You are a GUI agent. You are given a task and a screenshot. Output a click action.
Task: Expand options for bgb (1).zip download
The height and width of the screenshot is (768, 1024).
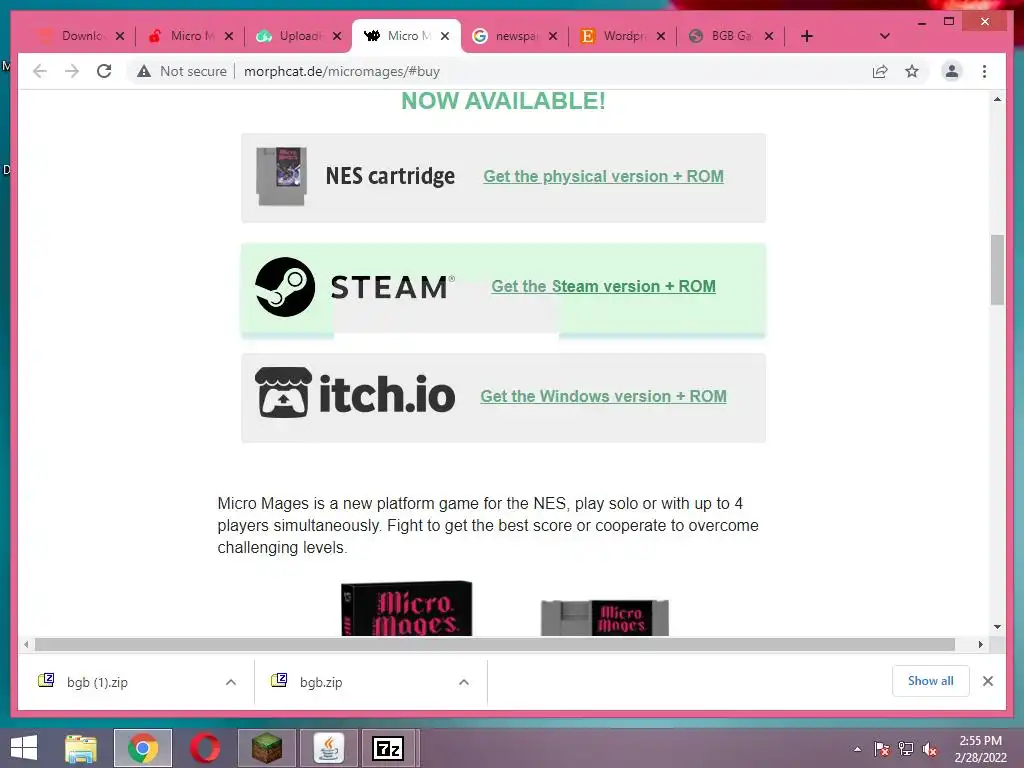pyautogui.click(x=231, y=682)
